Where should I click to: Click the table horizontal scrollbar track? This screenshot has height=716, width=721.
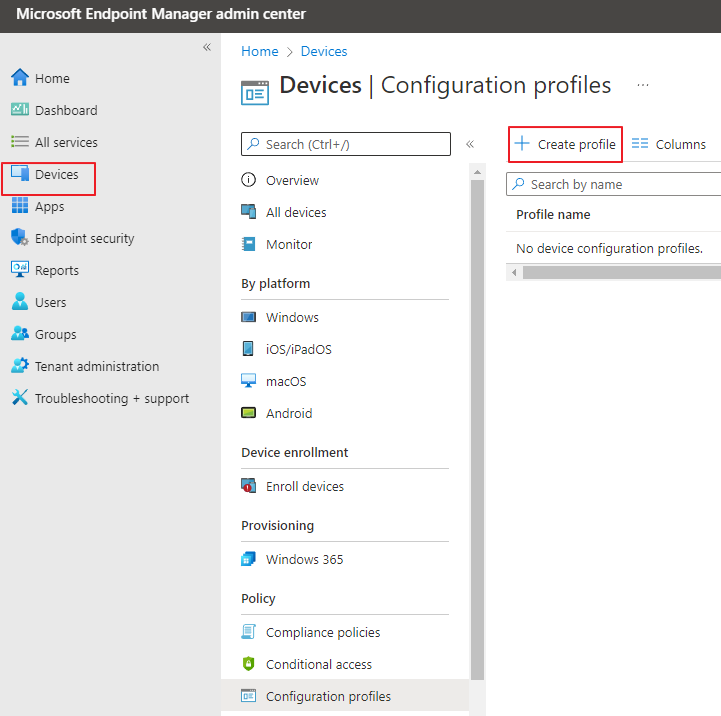[622, 272]
